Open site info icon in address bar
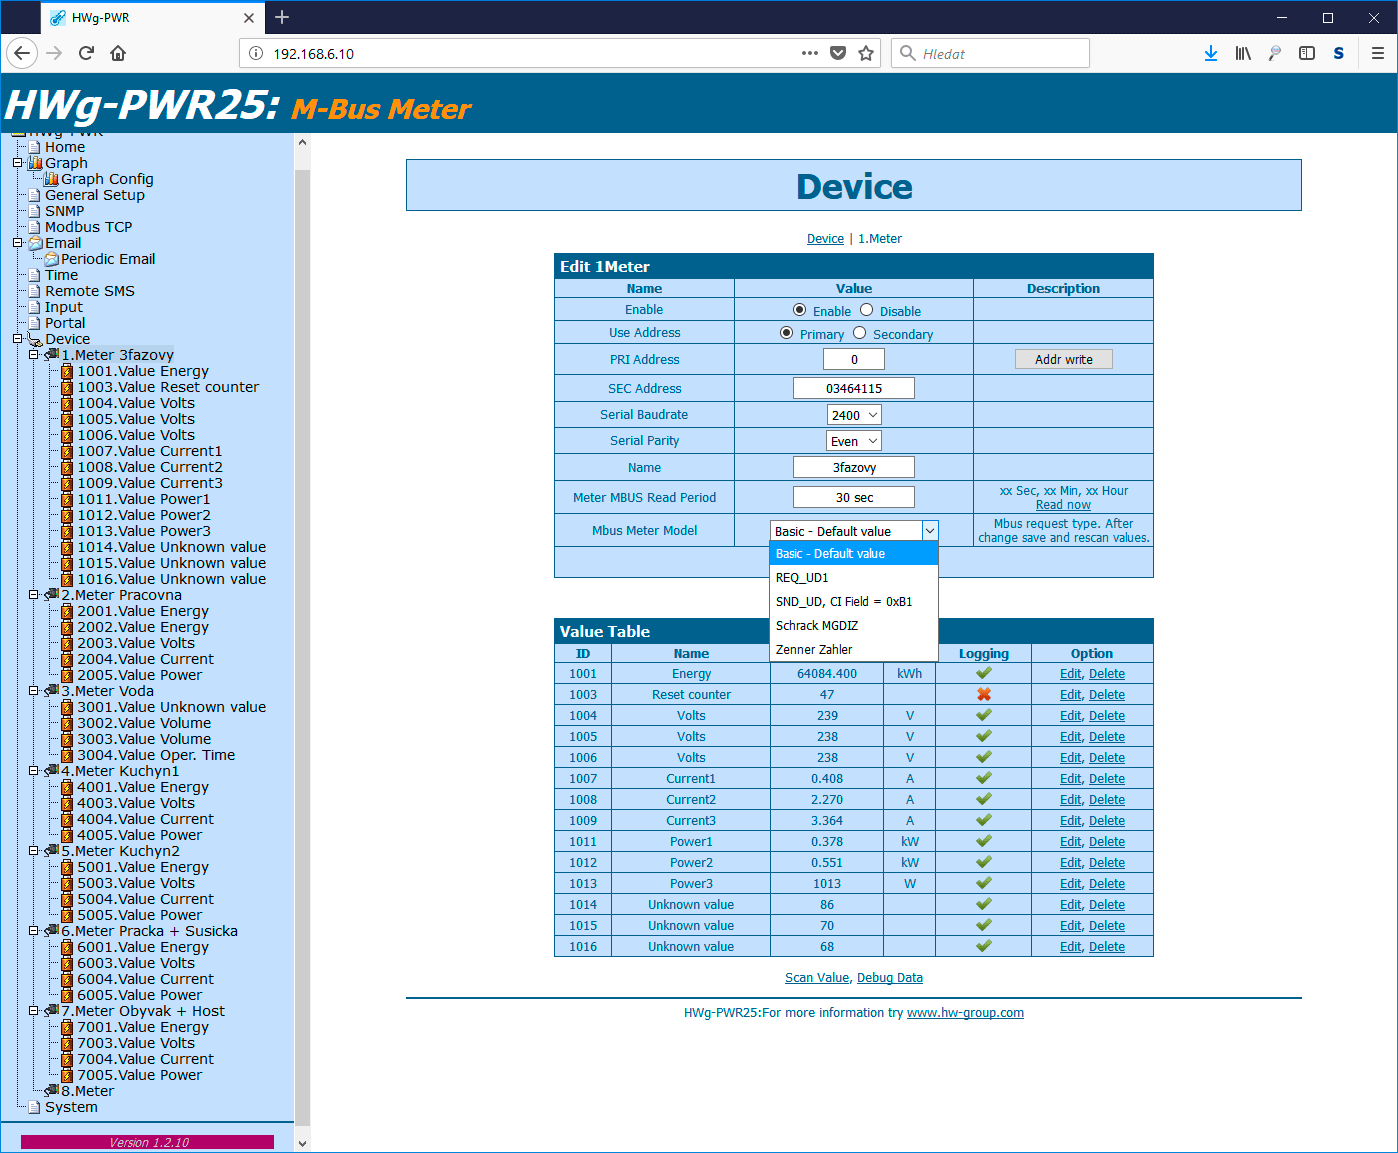This screenshot has height=1153, width=1398. click(256, 53)
